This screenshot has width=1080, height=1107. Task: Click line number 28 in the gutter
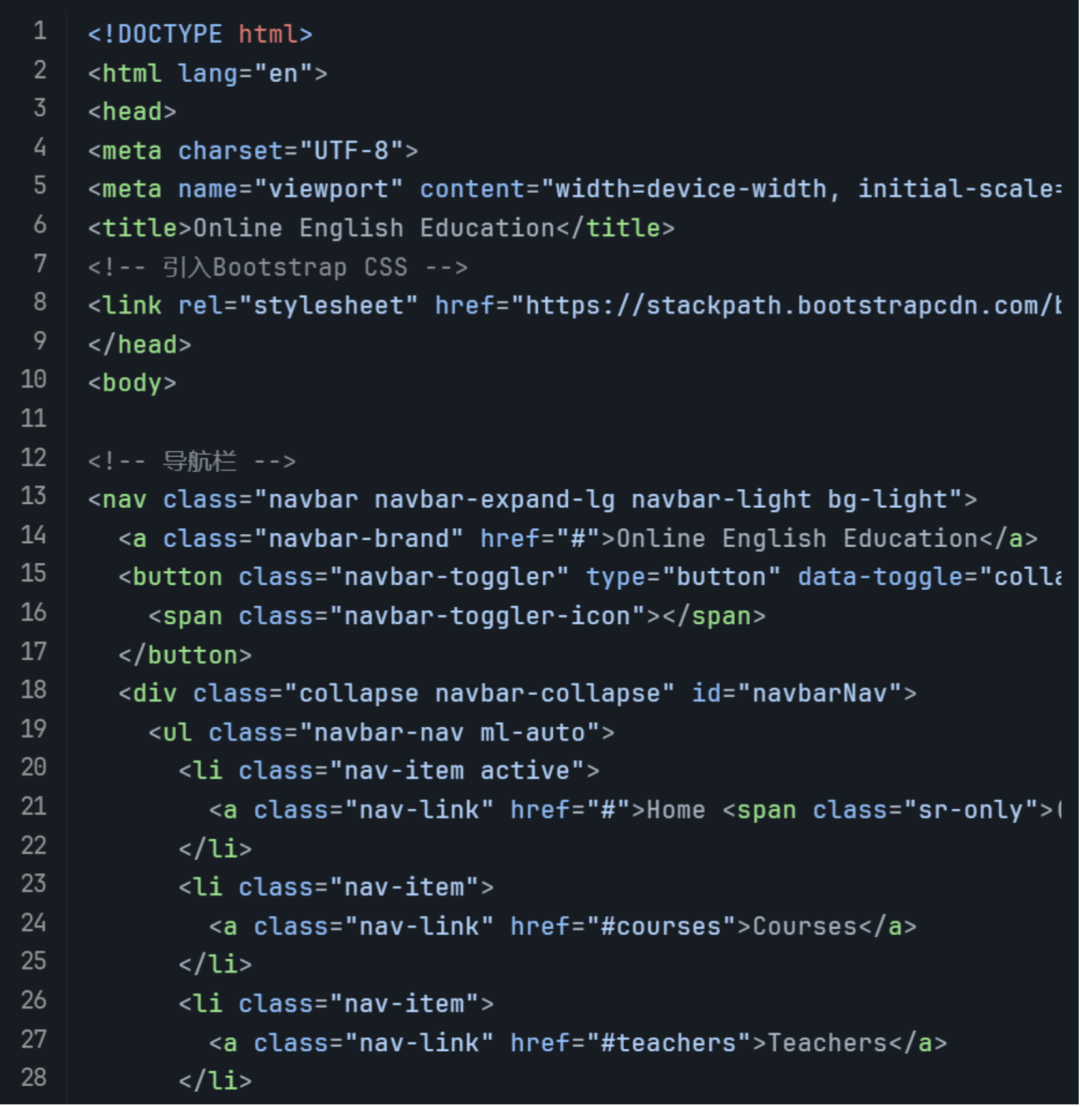click(34, 1078)
